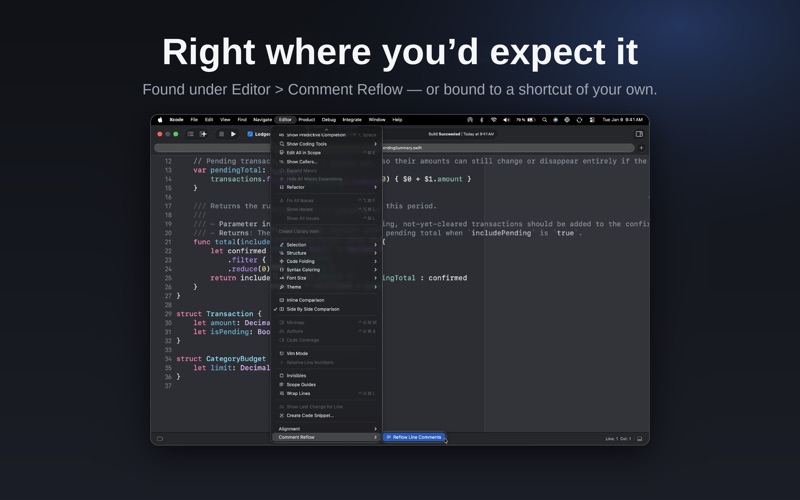The height and width of the screenshot is (500, 800).
Task: Click the Bluetooth icon in menu bar
Action: coord(481,120)
